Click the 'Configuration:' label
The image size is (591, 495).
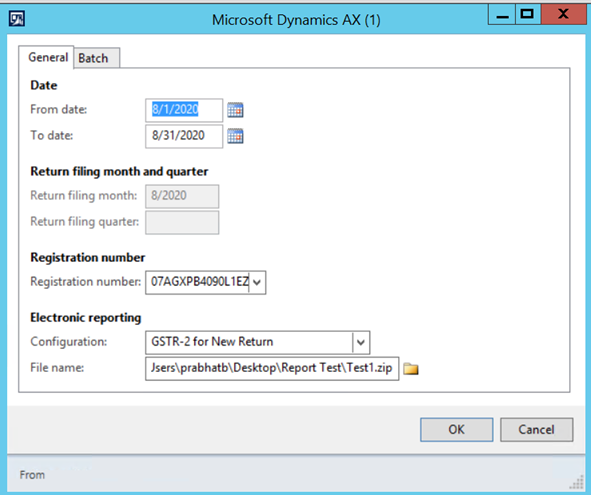tap(69, 342)
